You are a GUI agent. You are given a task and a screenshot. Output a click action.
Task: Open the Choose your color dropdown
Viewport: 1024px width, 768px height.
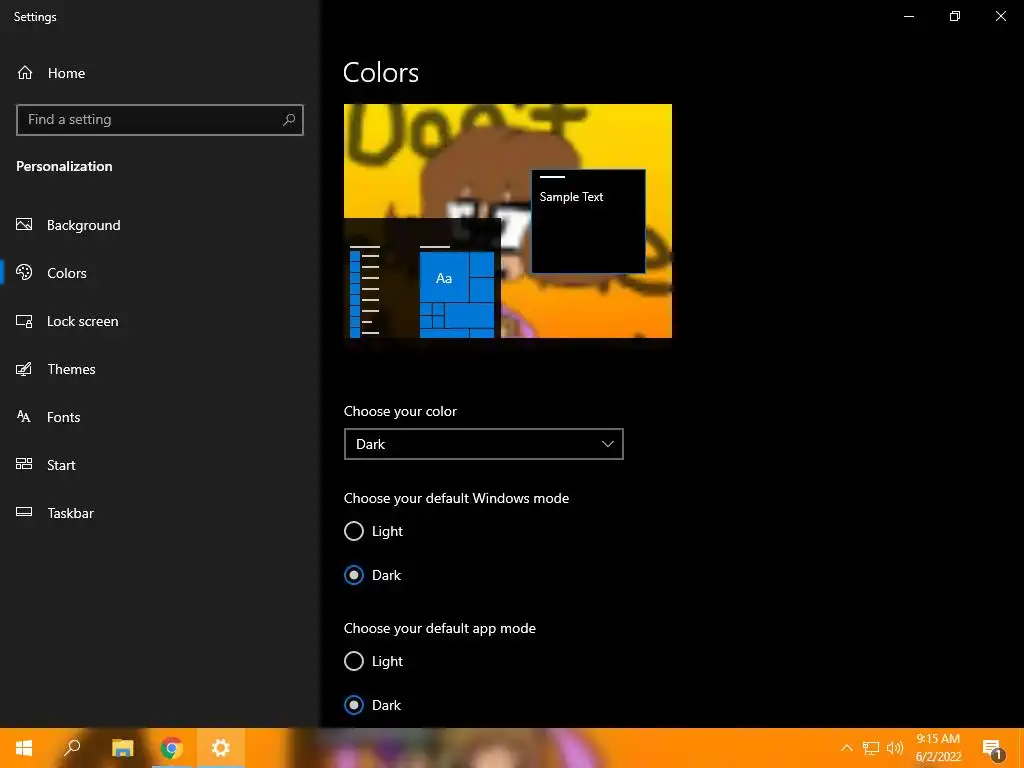tap(484, 444)
